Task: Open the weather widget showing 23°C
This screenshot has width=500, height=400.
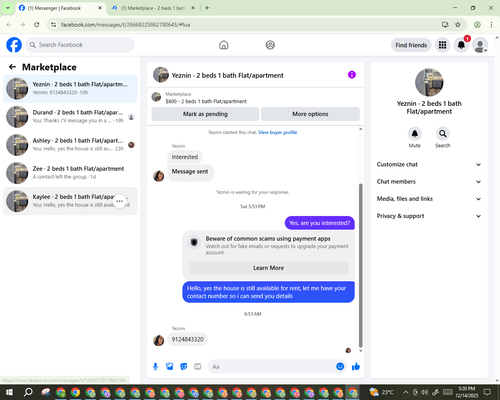Action: 381,392
